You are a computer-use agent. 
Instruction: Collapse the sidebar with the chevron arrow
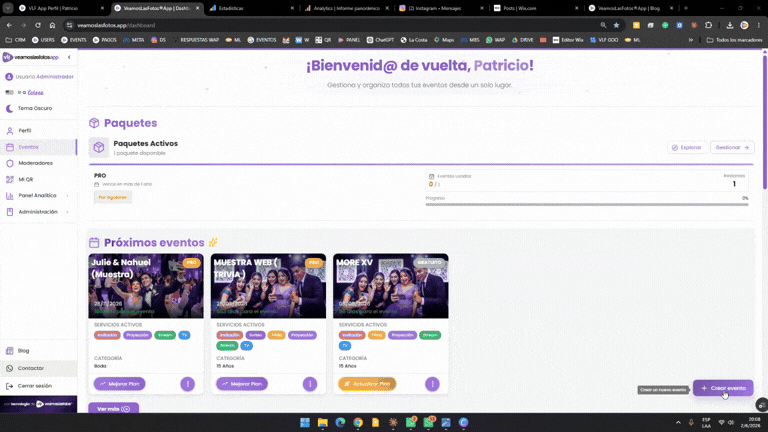[x=69, y=57]
